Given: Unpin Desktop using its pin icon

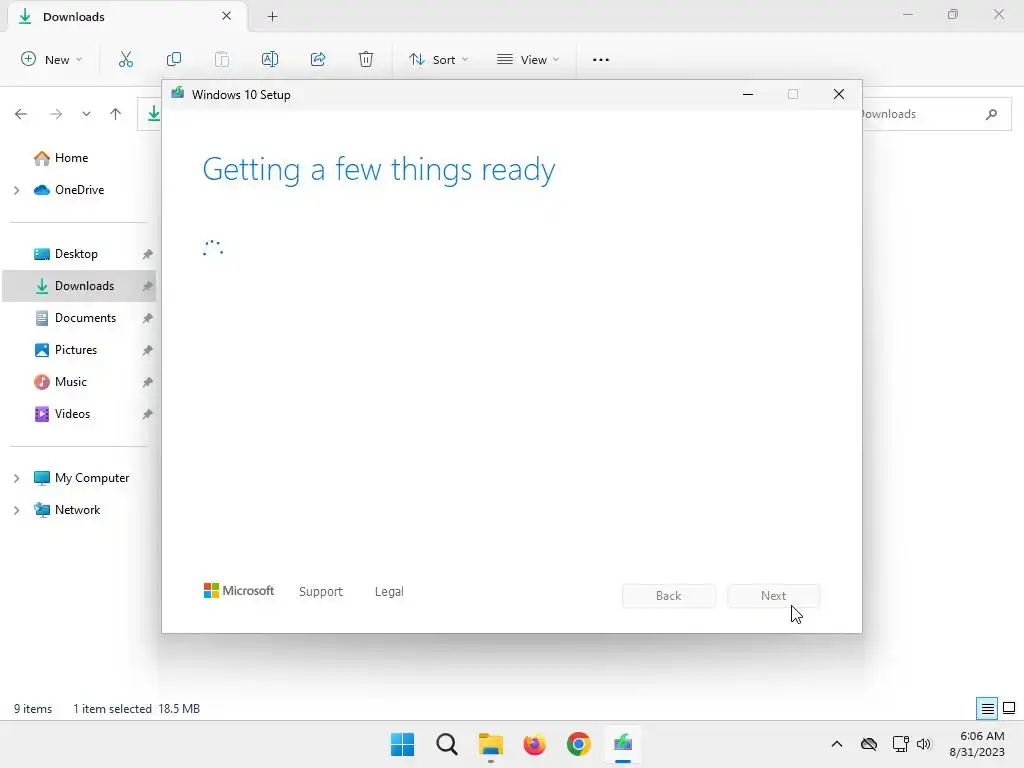Looking at the screenshot, I should pos(148,254).
